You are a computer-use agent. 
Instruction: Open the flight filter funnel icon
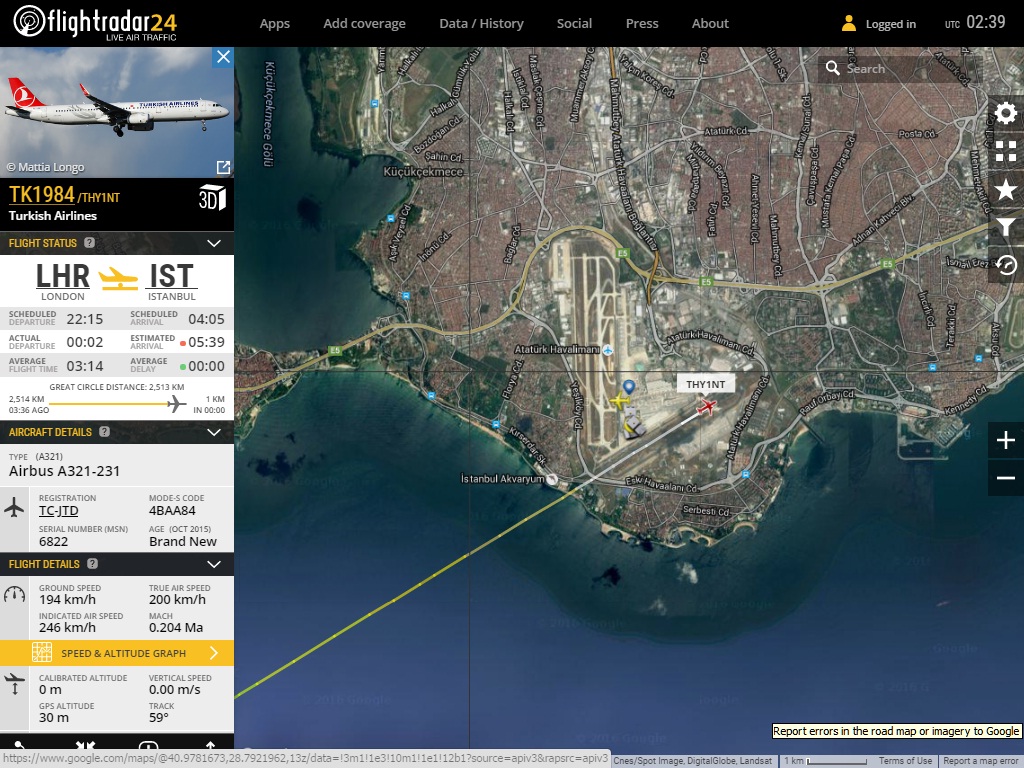tap(1006, 227)
